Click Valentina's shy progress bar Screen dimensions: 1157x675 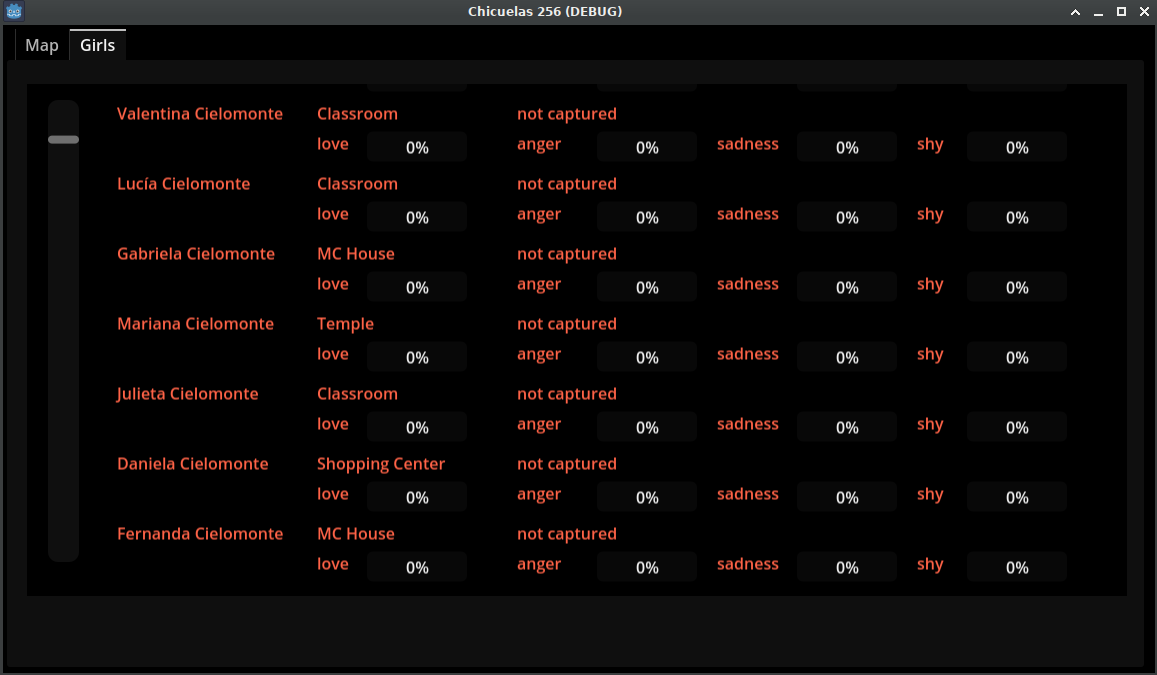pos(1017,147)
